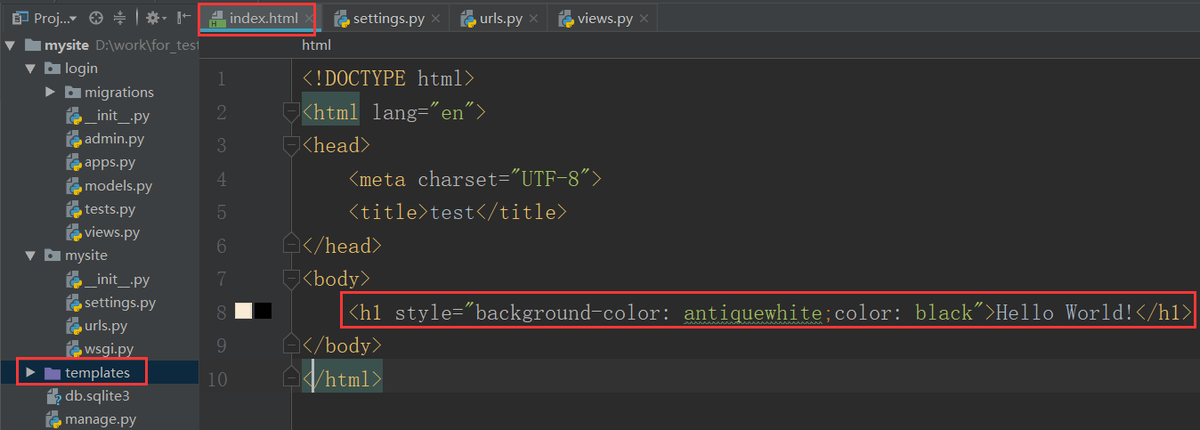Click the antiquewhite color swatch in gutter
Viewport: 1200px width, 430px height.
tap(243, 311)
